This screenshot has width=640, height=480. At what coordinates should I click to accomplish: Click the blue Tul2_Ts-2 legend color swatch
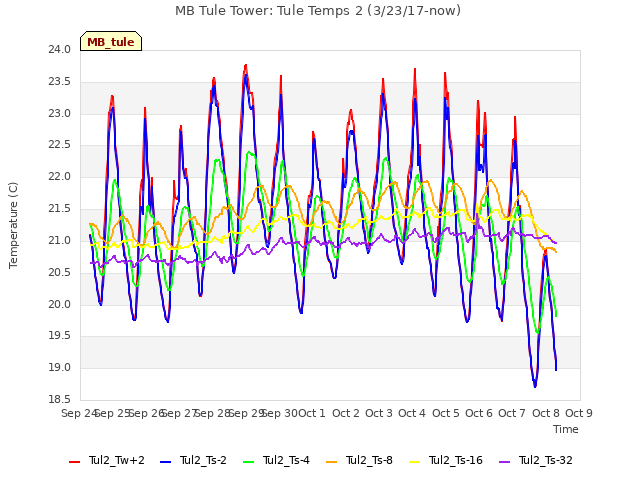point(165,462)
